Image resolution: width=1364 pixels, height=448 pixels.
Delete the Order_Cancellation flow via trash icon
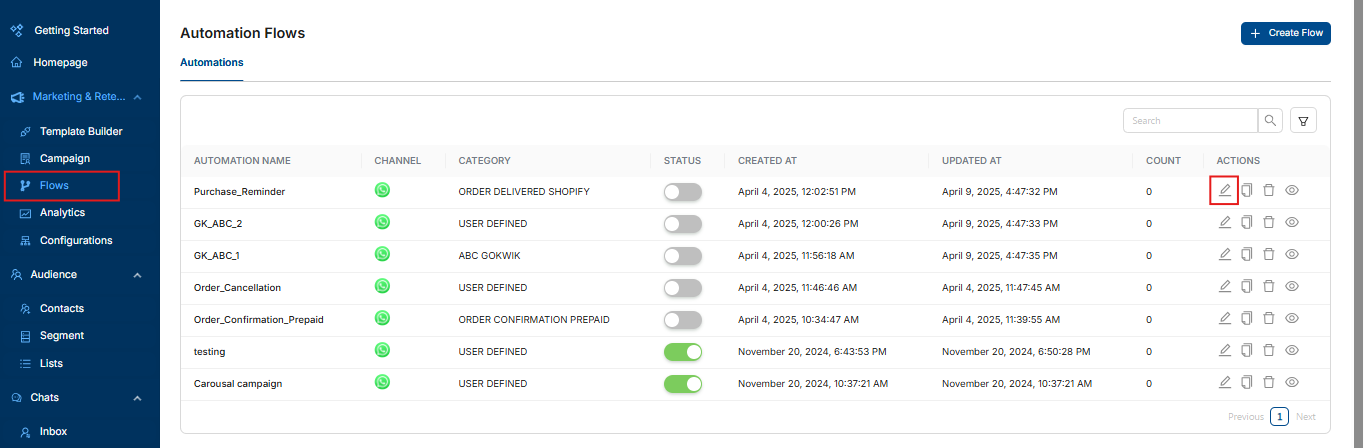[1268, 286]
